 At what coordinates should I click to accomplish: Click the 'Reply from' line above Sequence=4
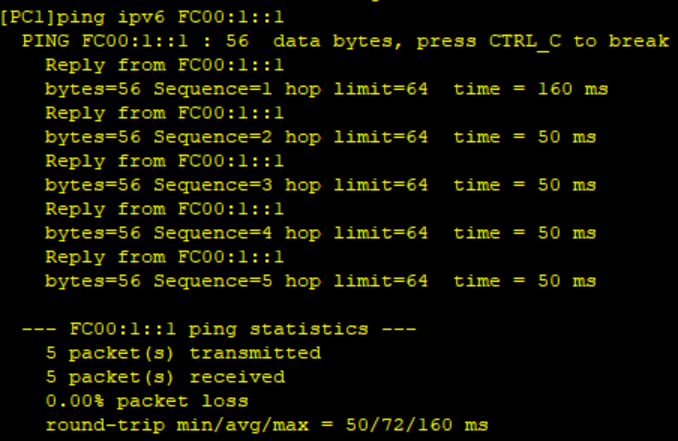[x=164, y=209]
